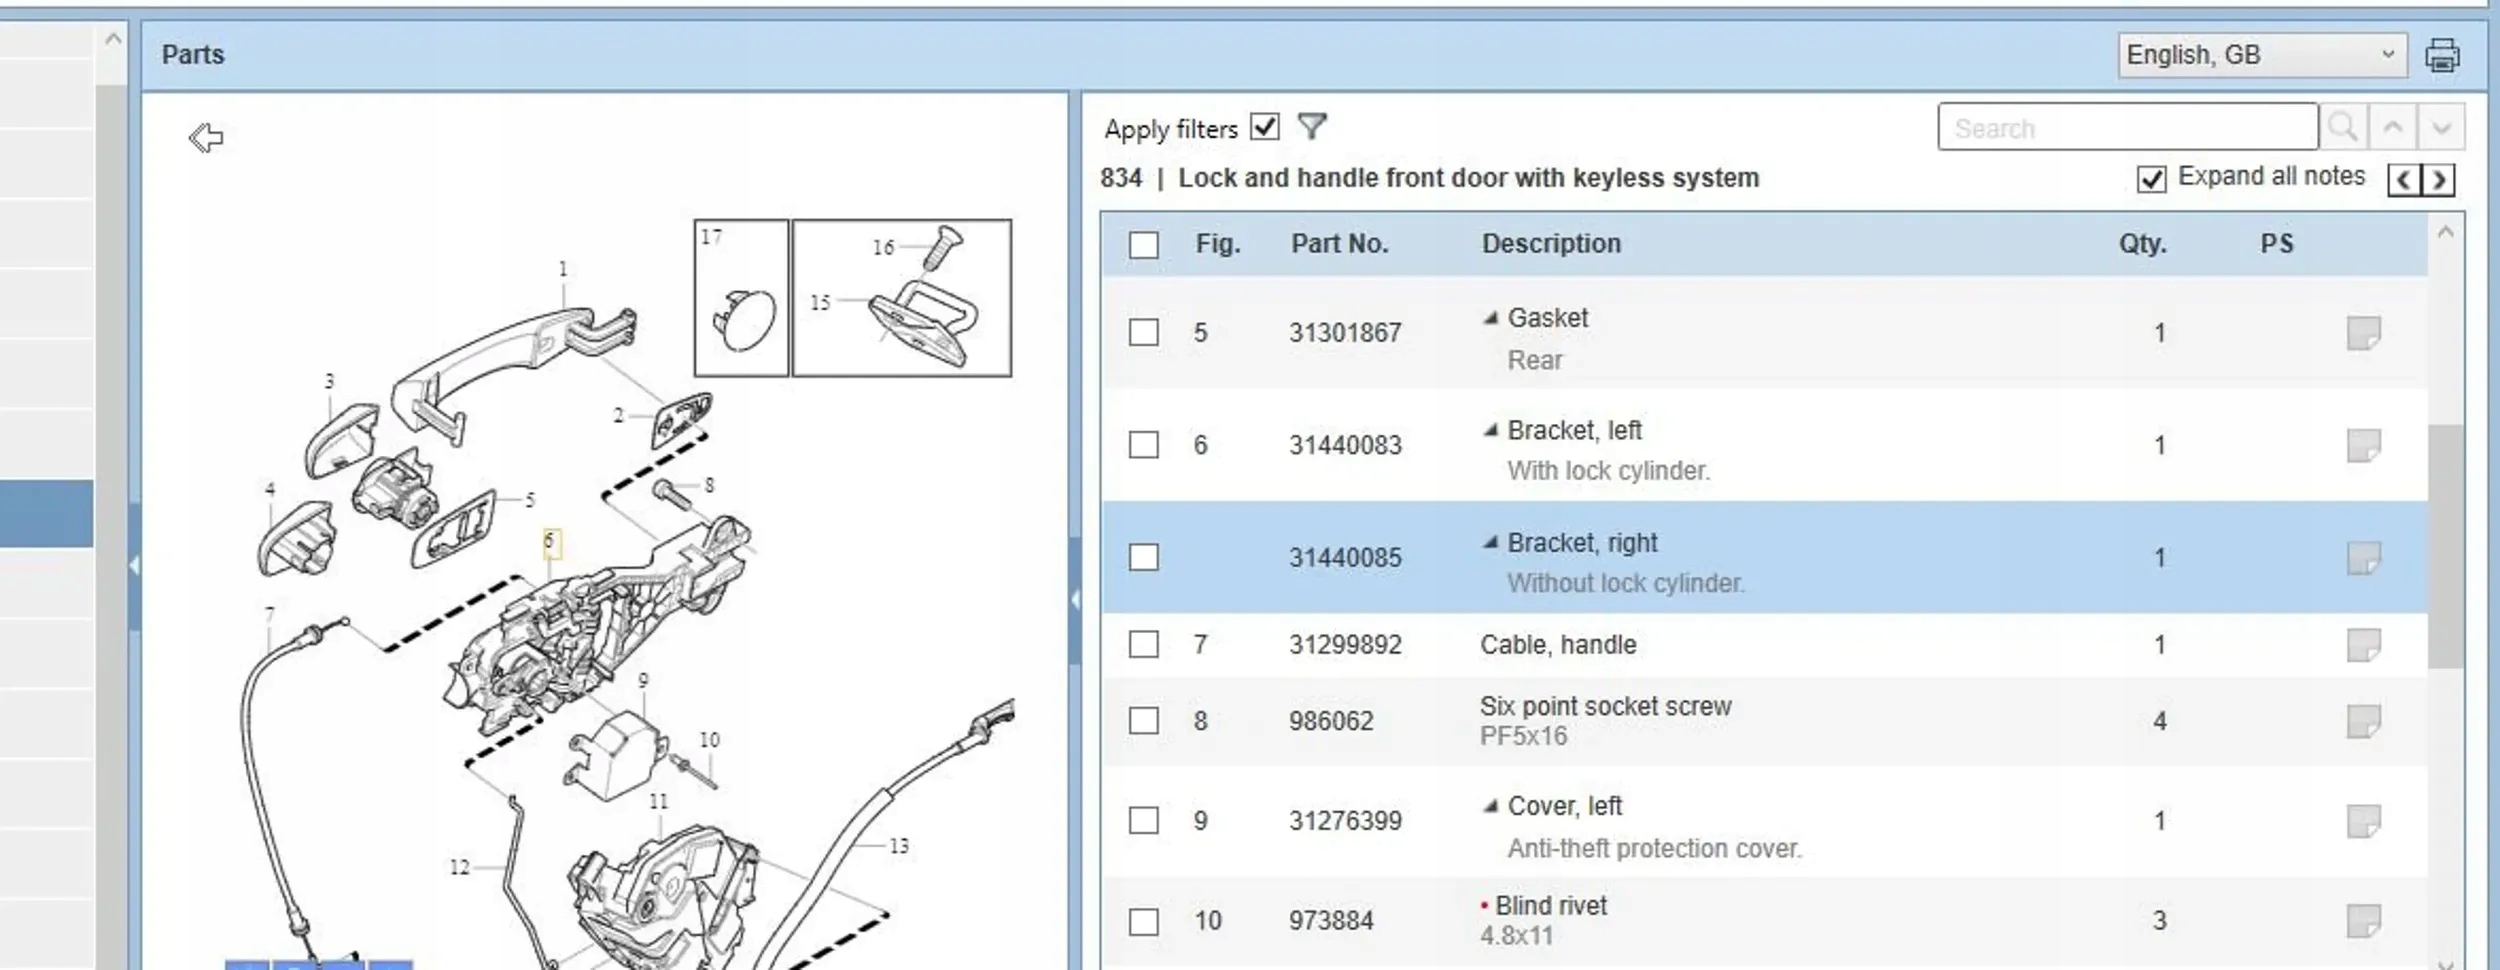The image size is (2500, 970).
Task: Click part number 973884
Action: click(1331, 921)
